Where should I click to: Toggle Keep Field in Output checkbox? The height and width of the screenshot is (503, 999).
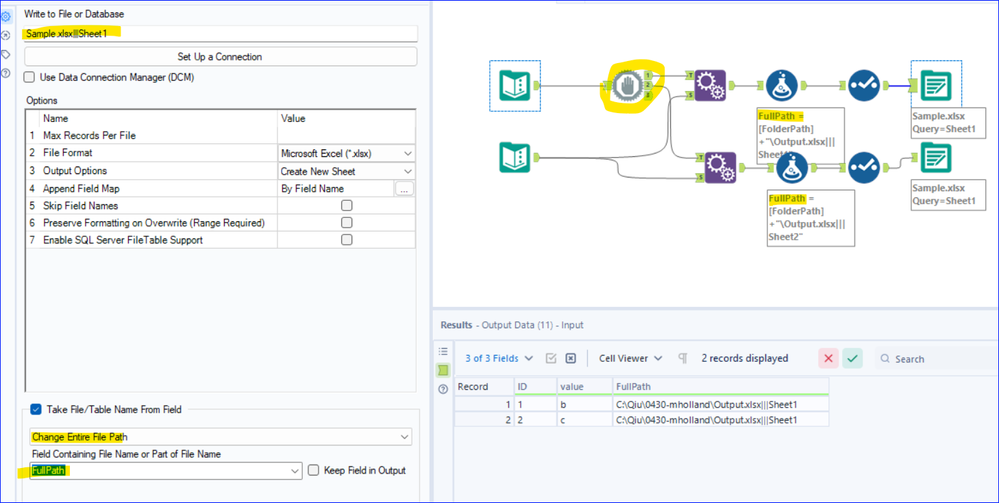point(313,470)
